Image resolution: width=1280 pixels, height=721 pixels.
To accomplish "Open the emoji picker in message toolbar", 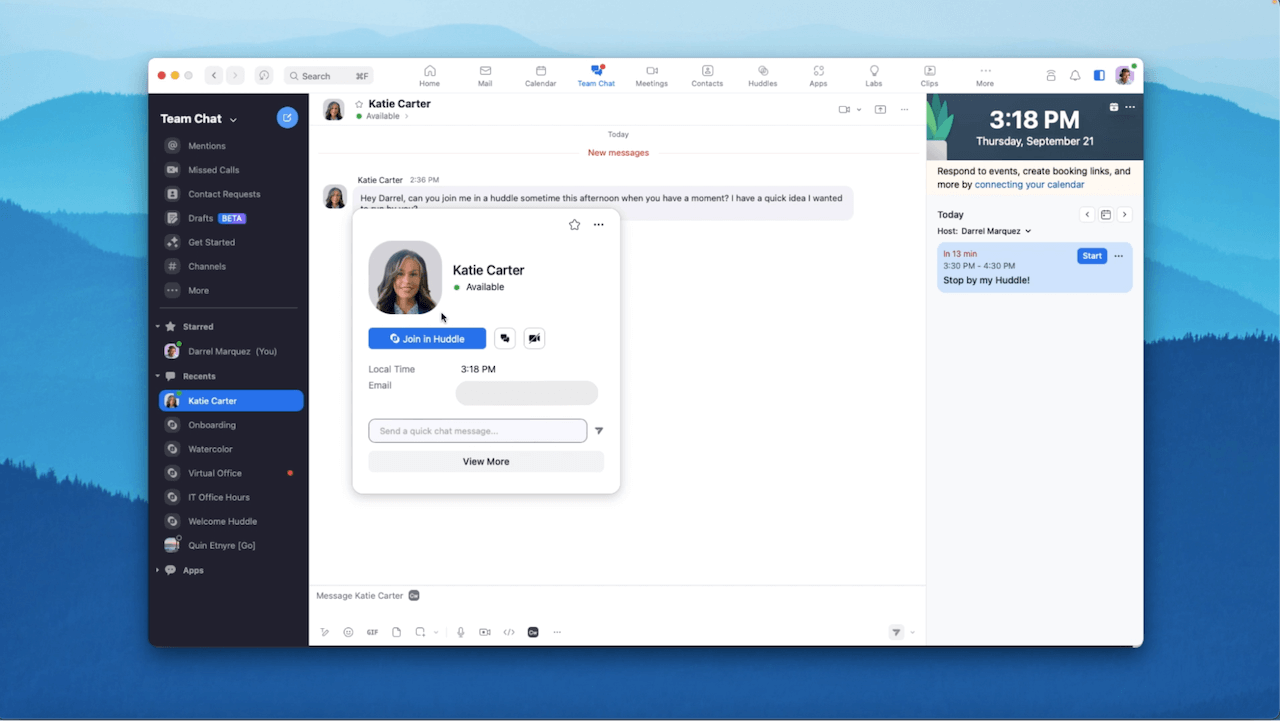I will (x=348, y=632).
